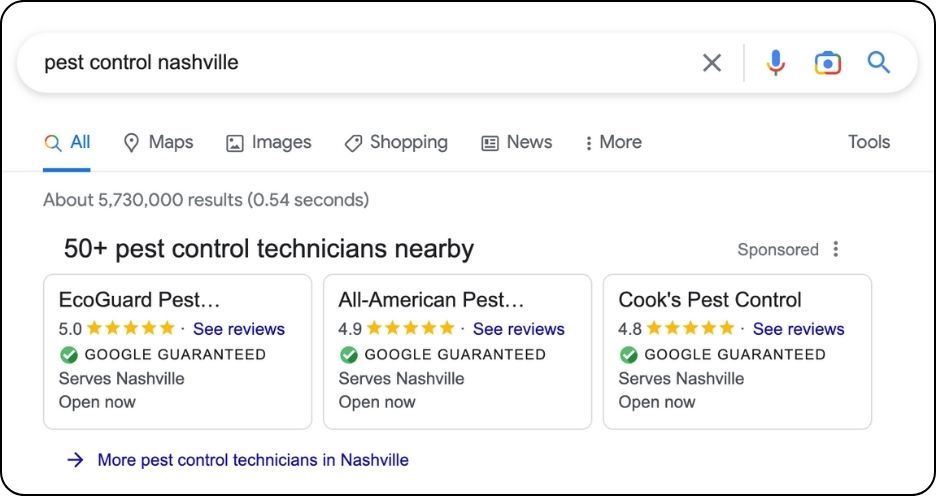Image resolution: width=936 pixels, height=497 pixels.
Task: Click the Google Guaranteed checkmark for Cook's
Action: tap(628, 355)
